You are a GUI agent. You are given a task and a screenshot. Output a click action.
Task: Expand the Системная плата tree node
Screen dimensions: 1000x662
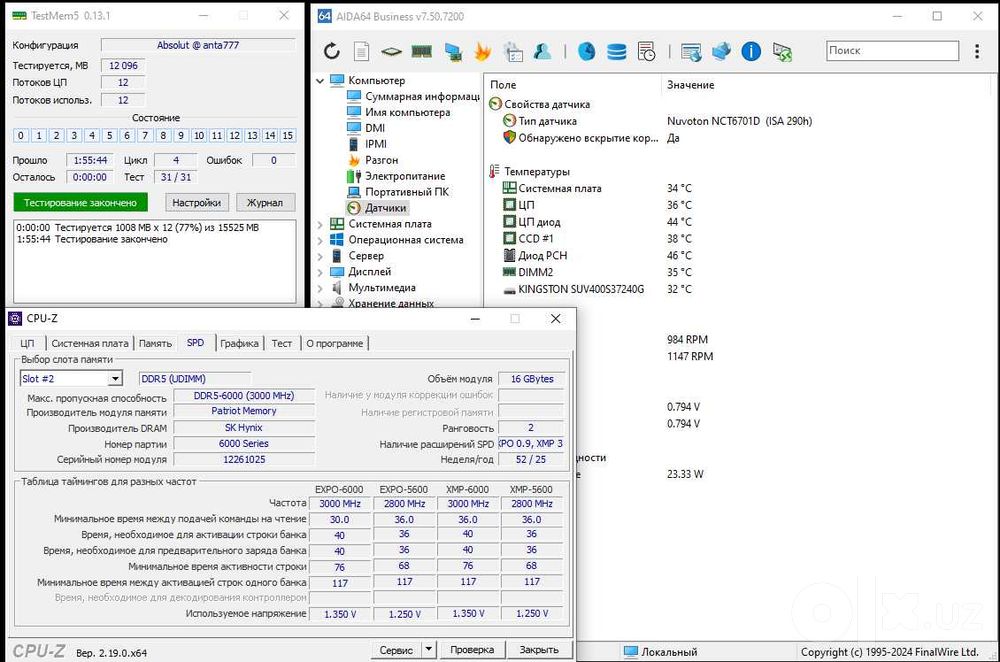coord(320,224)
